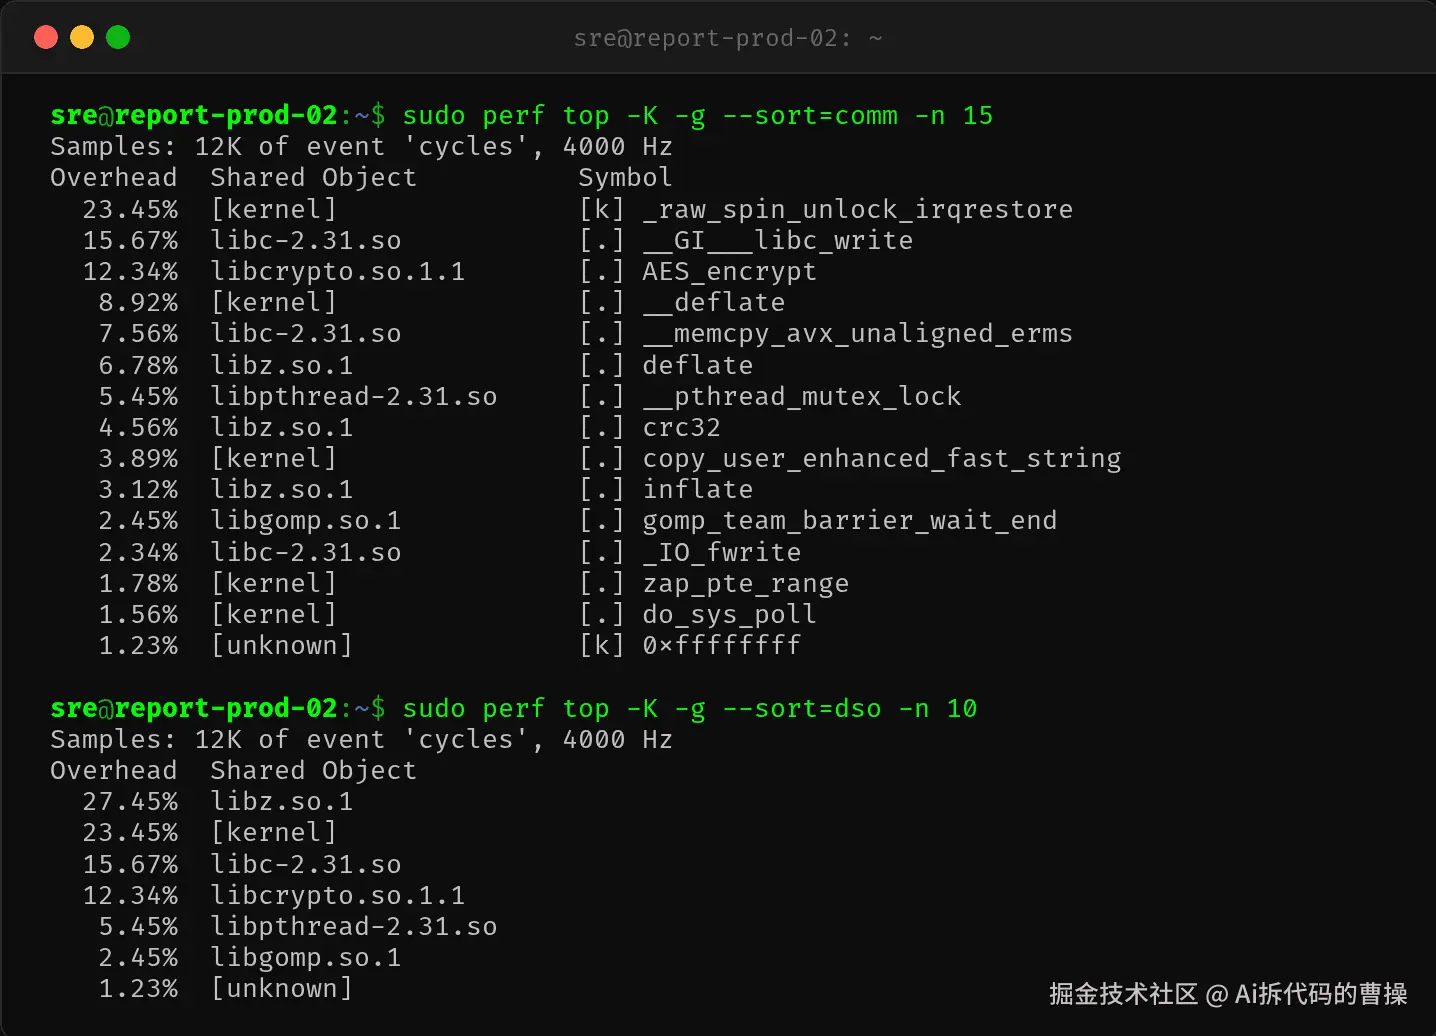Click the Symbol column header
Image resolution: width=1436 pixels, height=1036 pixels.
click(625, 178)
